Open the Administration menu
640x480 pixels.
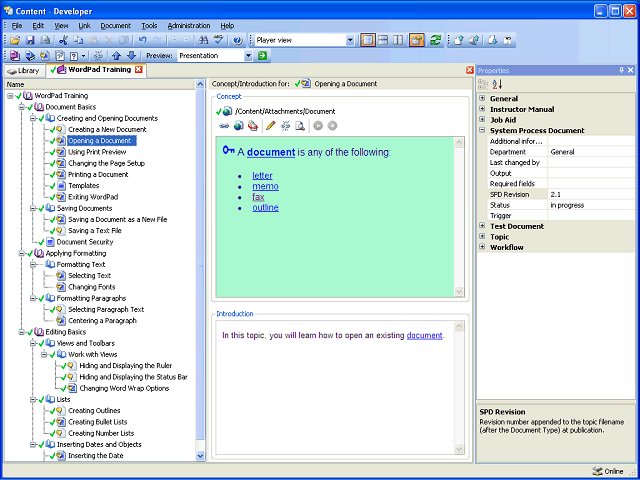189,26
